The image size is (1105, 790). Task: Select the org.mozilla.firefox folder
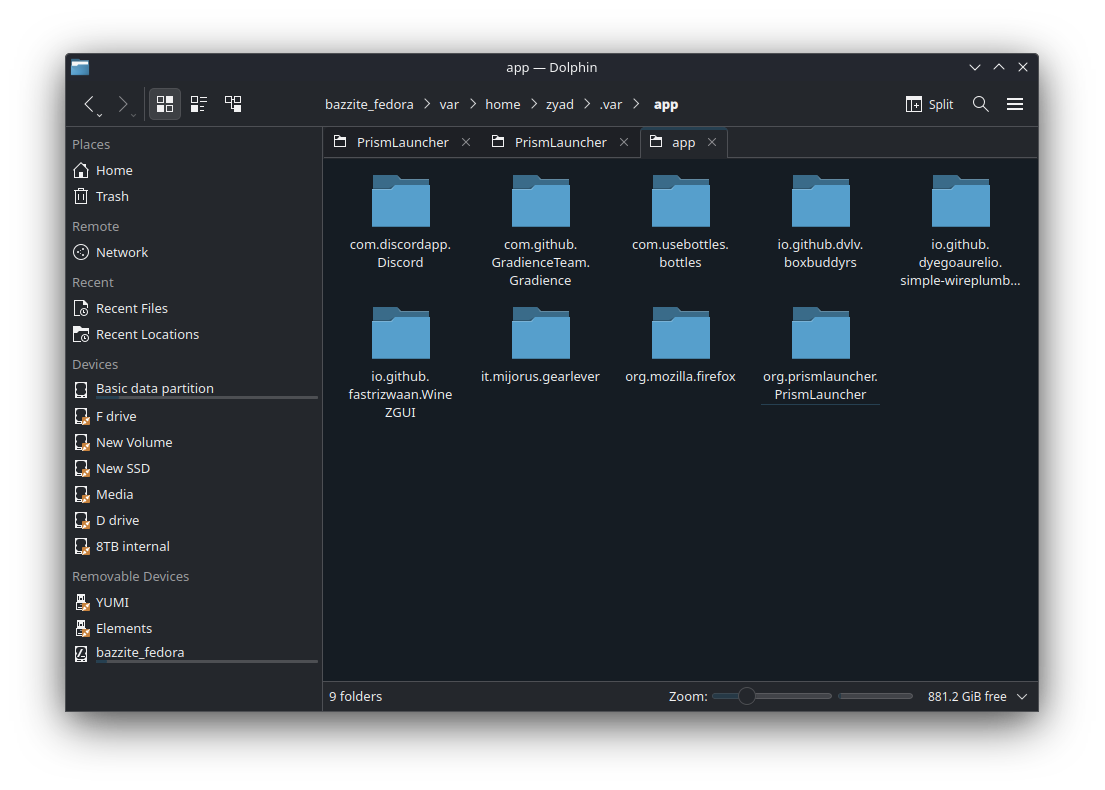[x=680, y=345]
